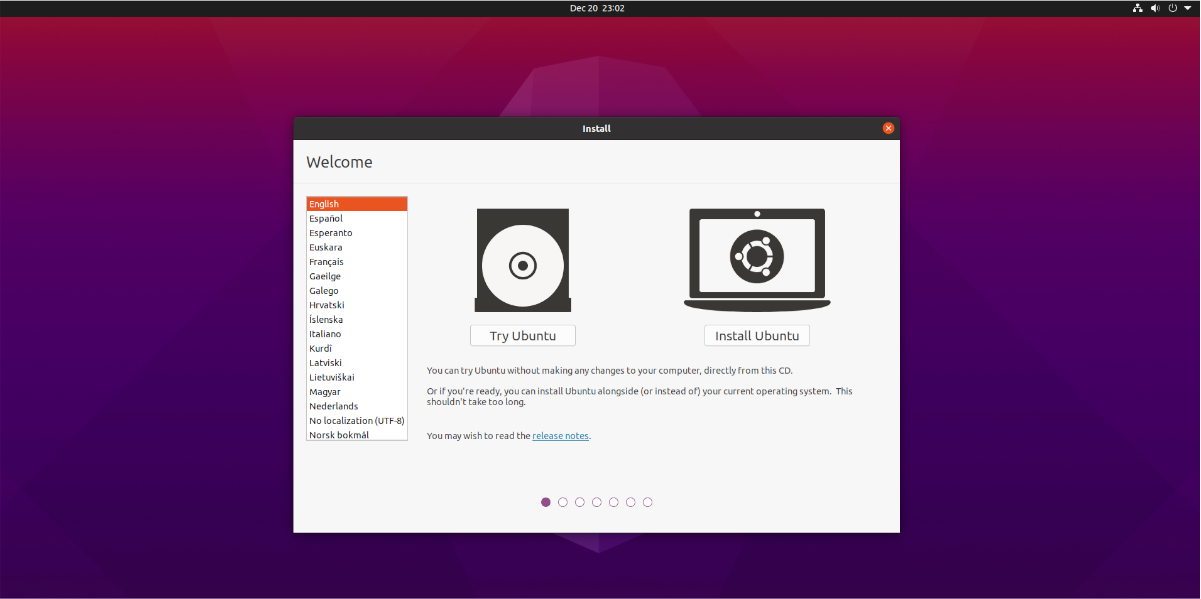This screenshot has height=599, width=1201.
Task: Close the Install window with red button
Action: pyautogui.click(x=888, y=128)
